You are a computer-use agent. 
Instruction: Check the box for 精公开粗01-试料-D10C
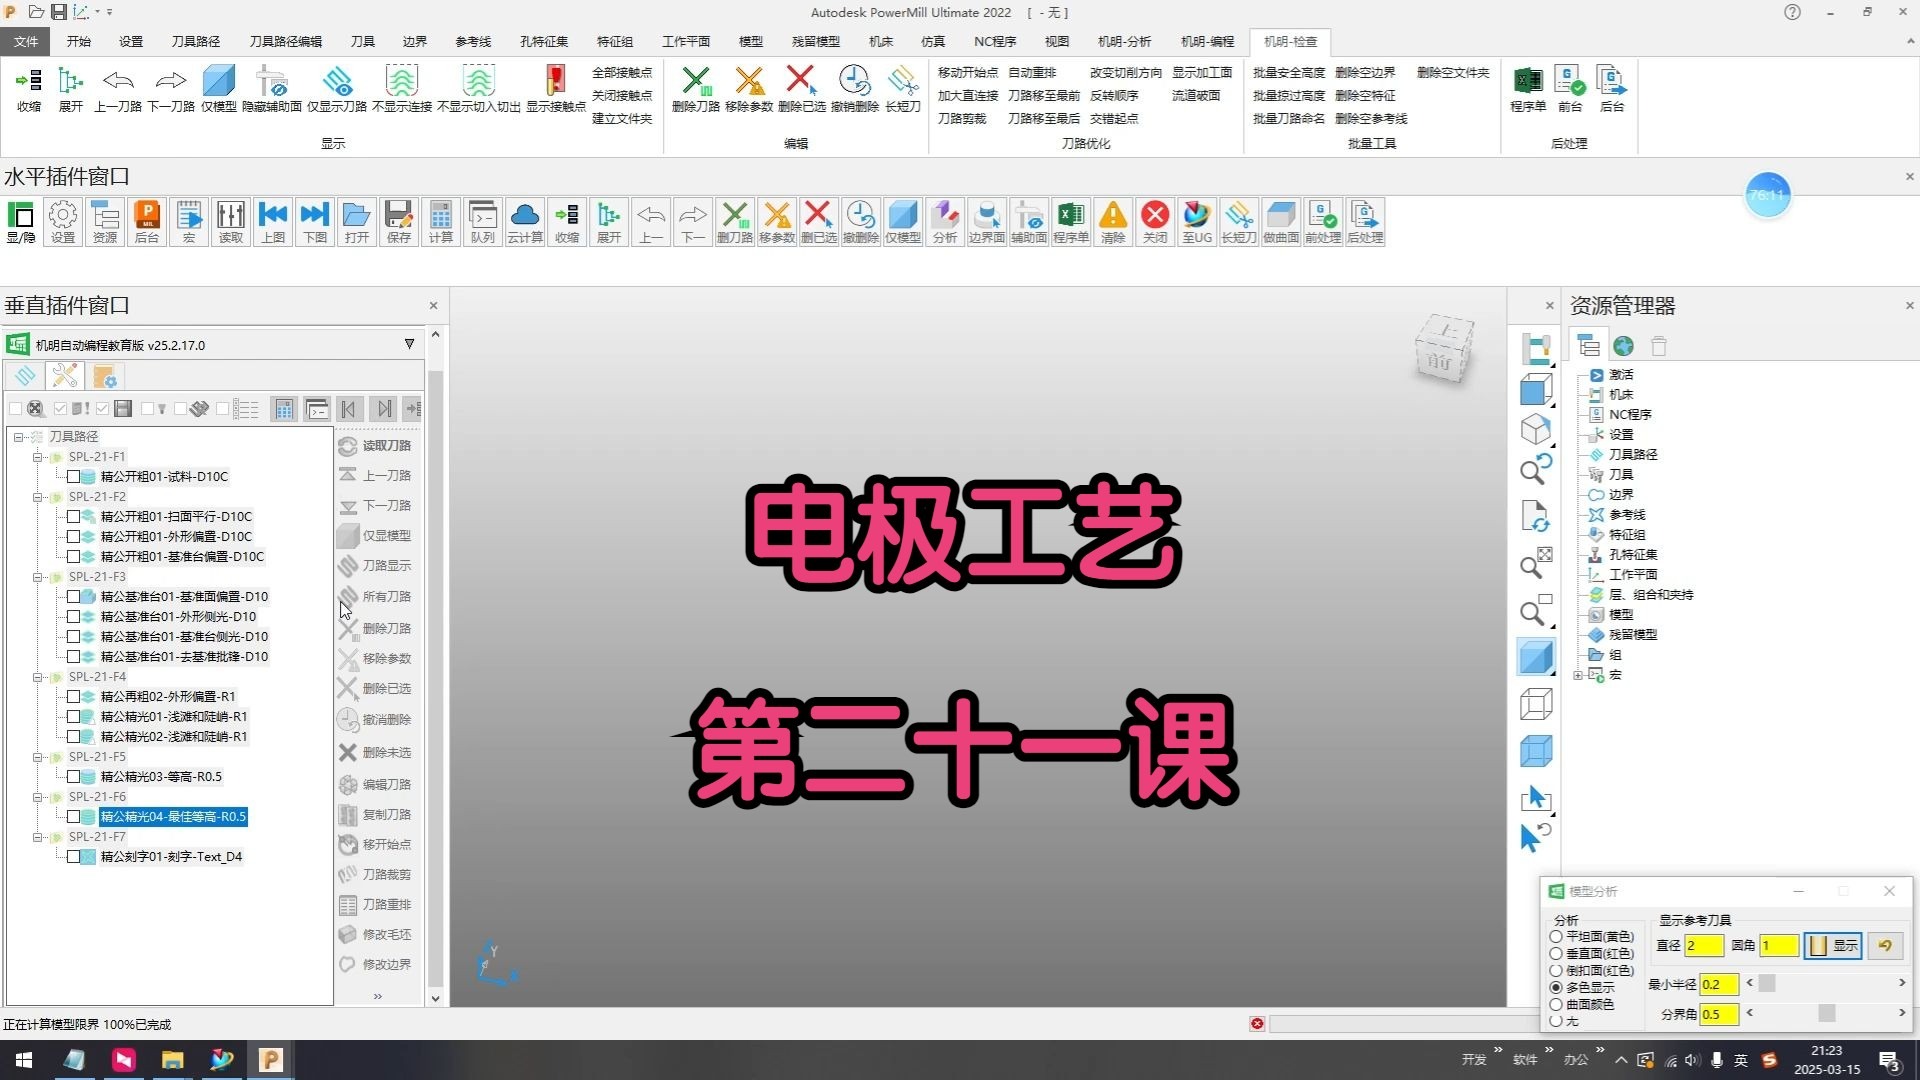point(73,477)
